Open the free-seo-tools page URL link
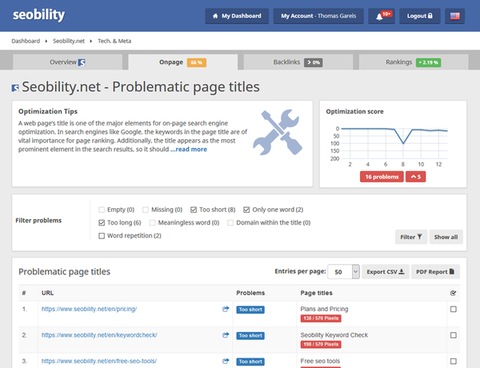The height and width of the screenshot is (368, 480). click(99, 361)
